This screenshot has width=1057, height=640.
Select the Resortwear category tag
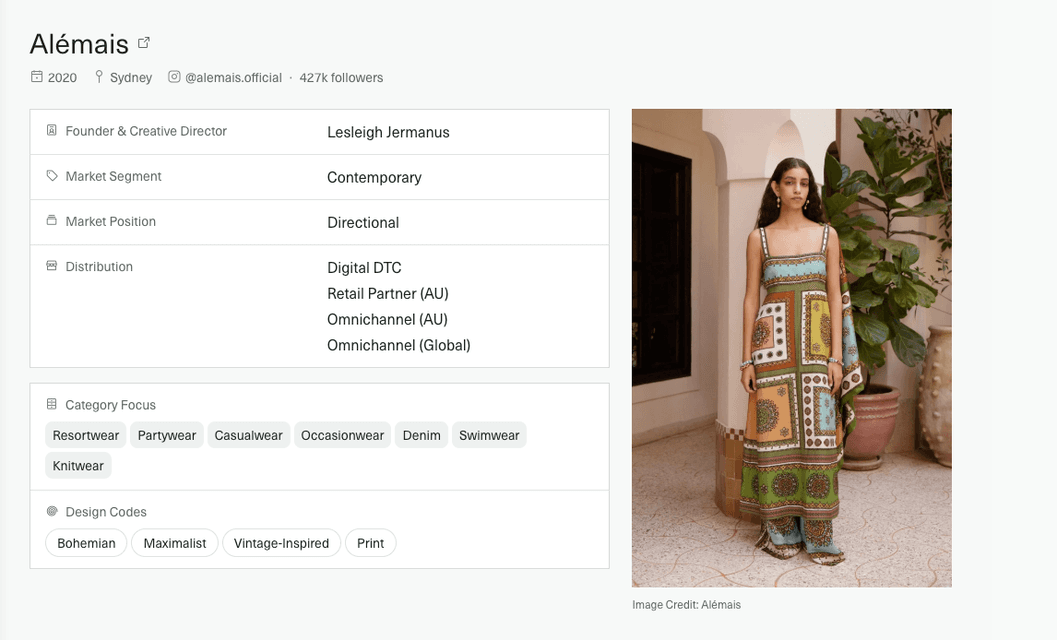pos(86,435)
